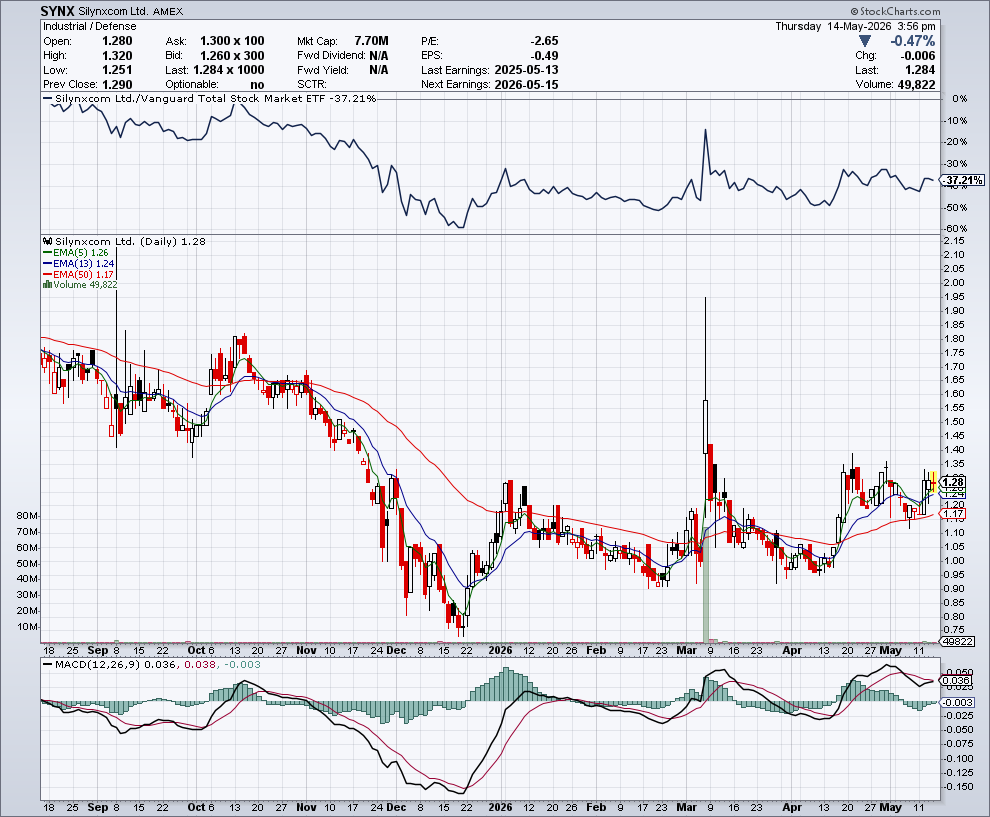990x817 pixels.
Task: Click the Fwd Yield N/A value
Action: coord(379,70)
